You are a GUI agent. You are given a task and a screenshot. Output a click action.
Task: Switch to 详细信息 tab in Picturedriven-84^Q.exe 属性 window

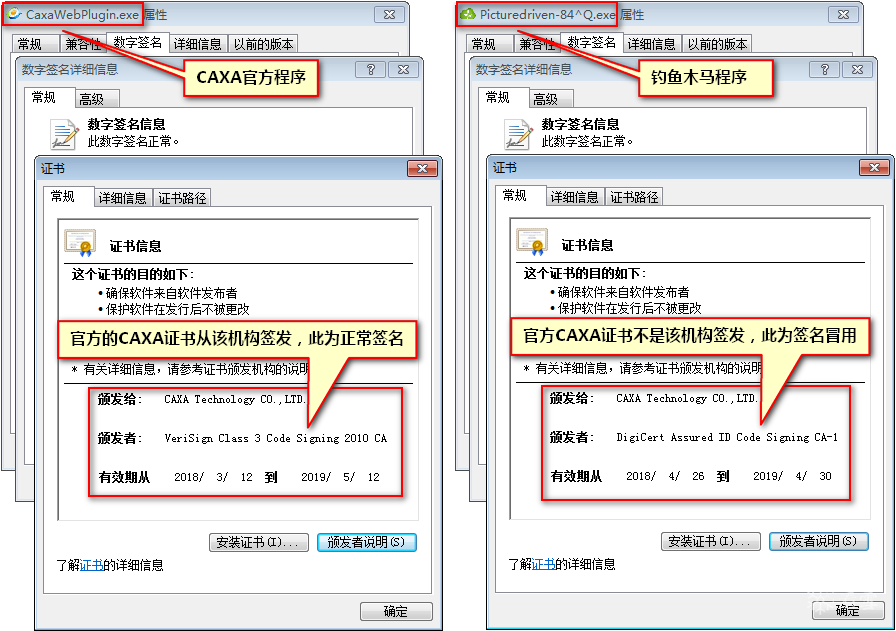pos(652,44)
